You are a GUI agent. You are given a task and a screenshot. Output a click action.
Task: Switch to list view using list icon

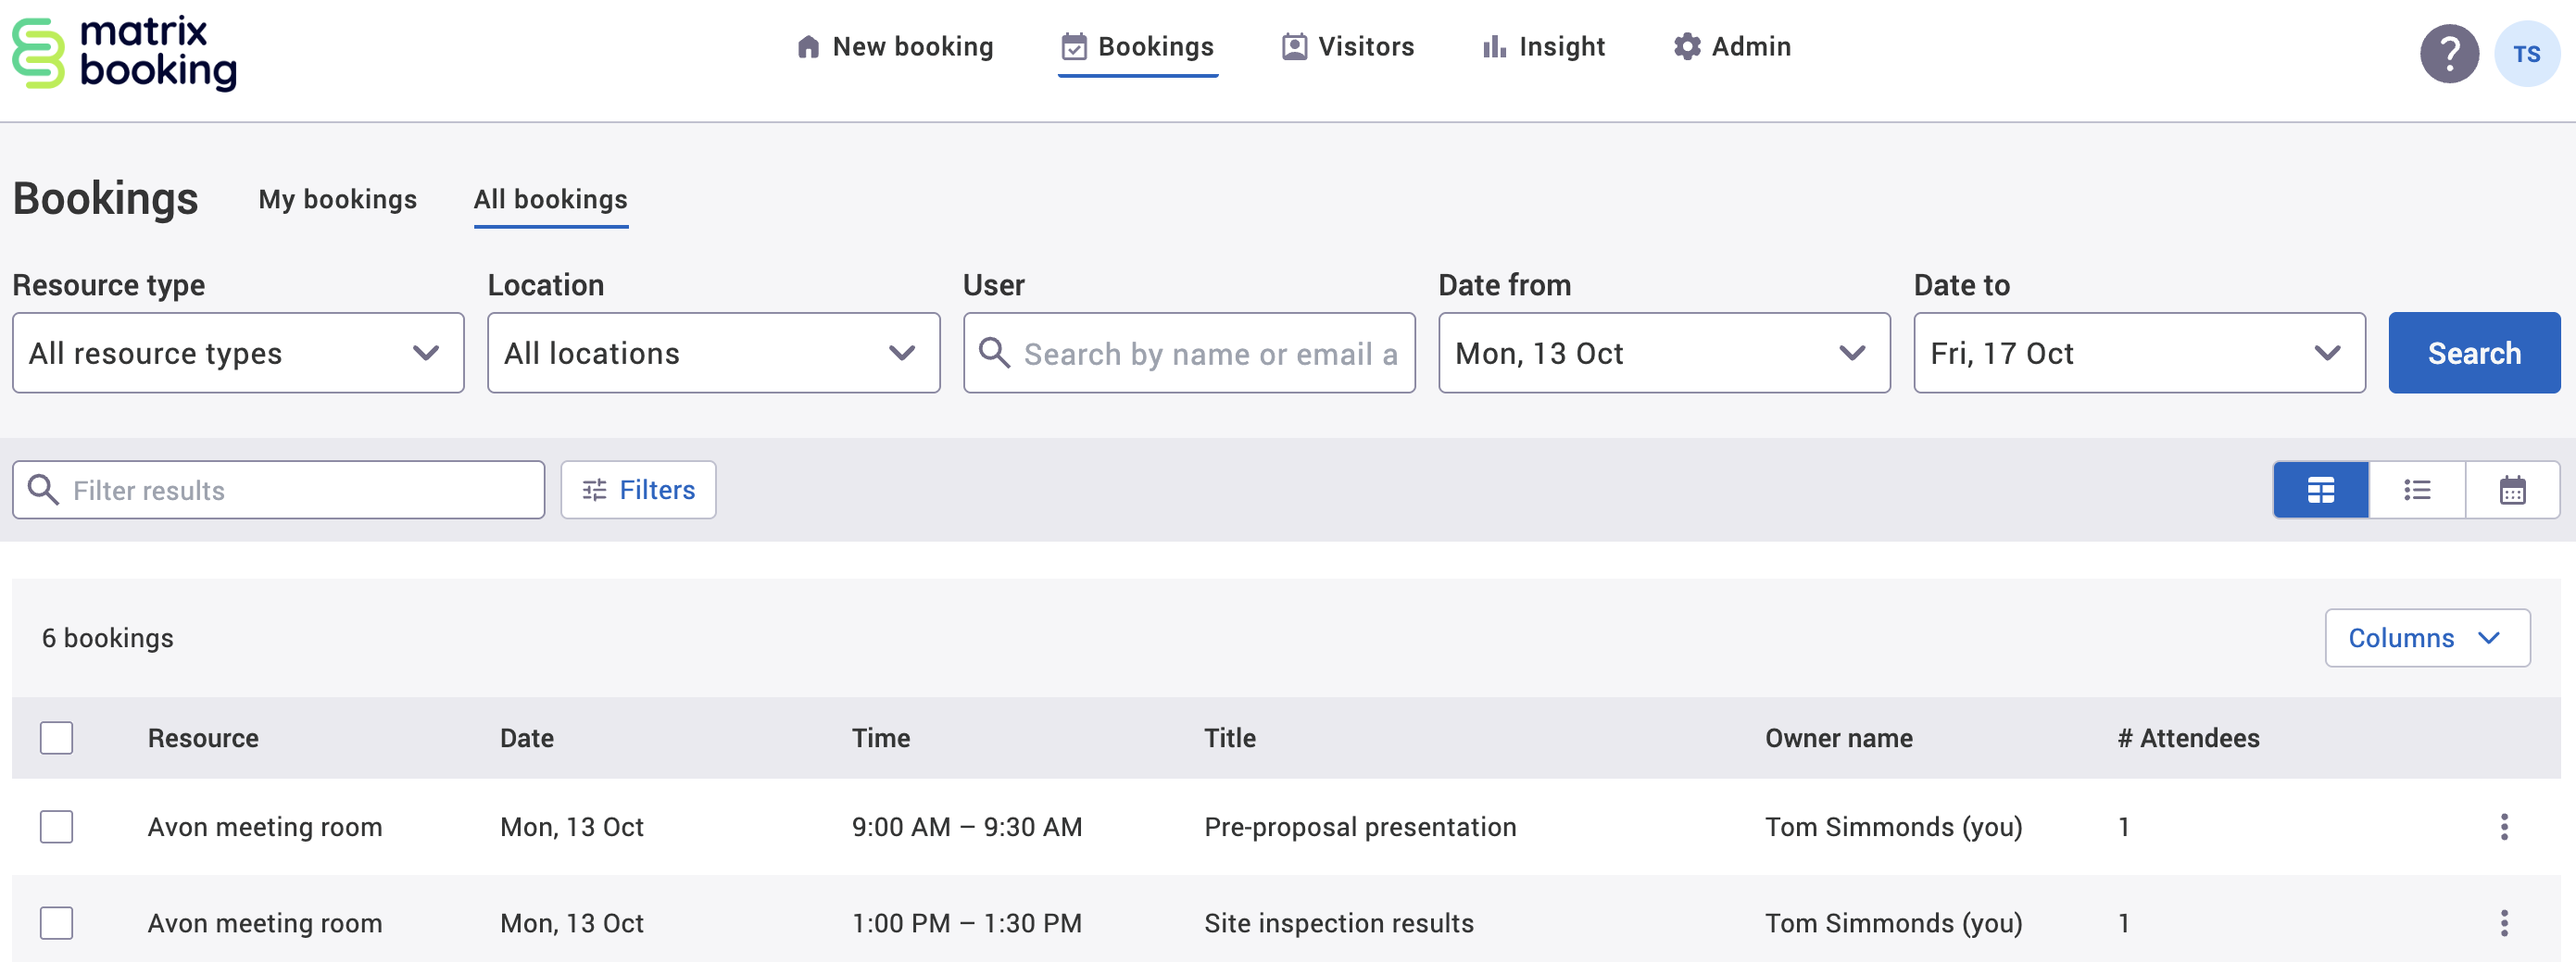pos(2418,489)
